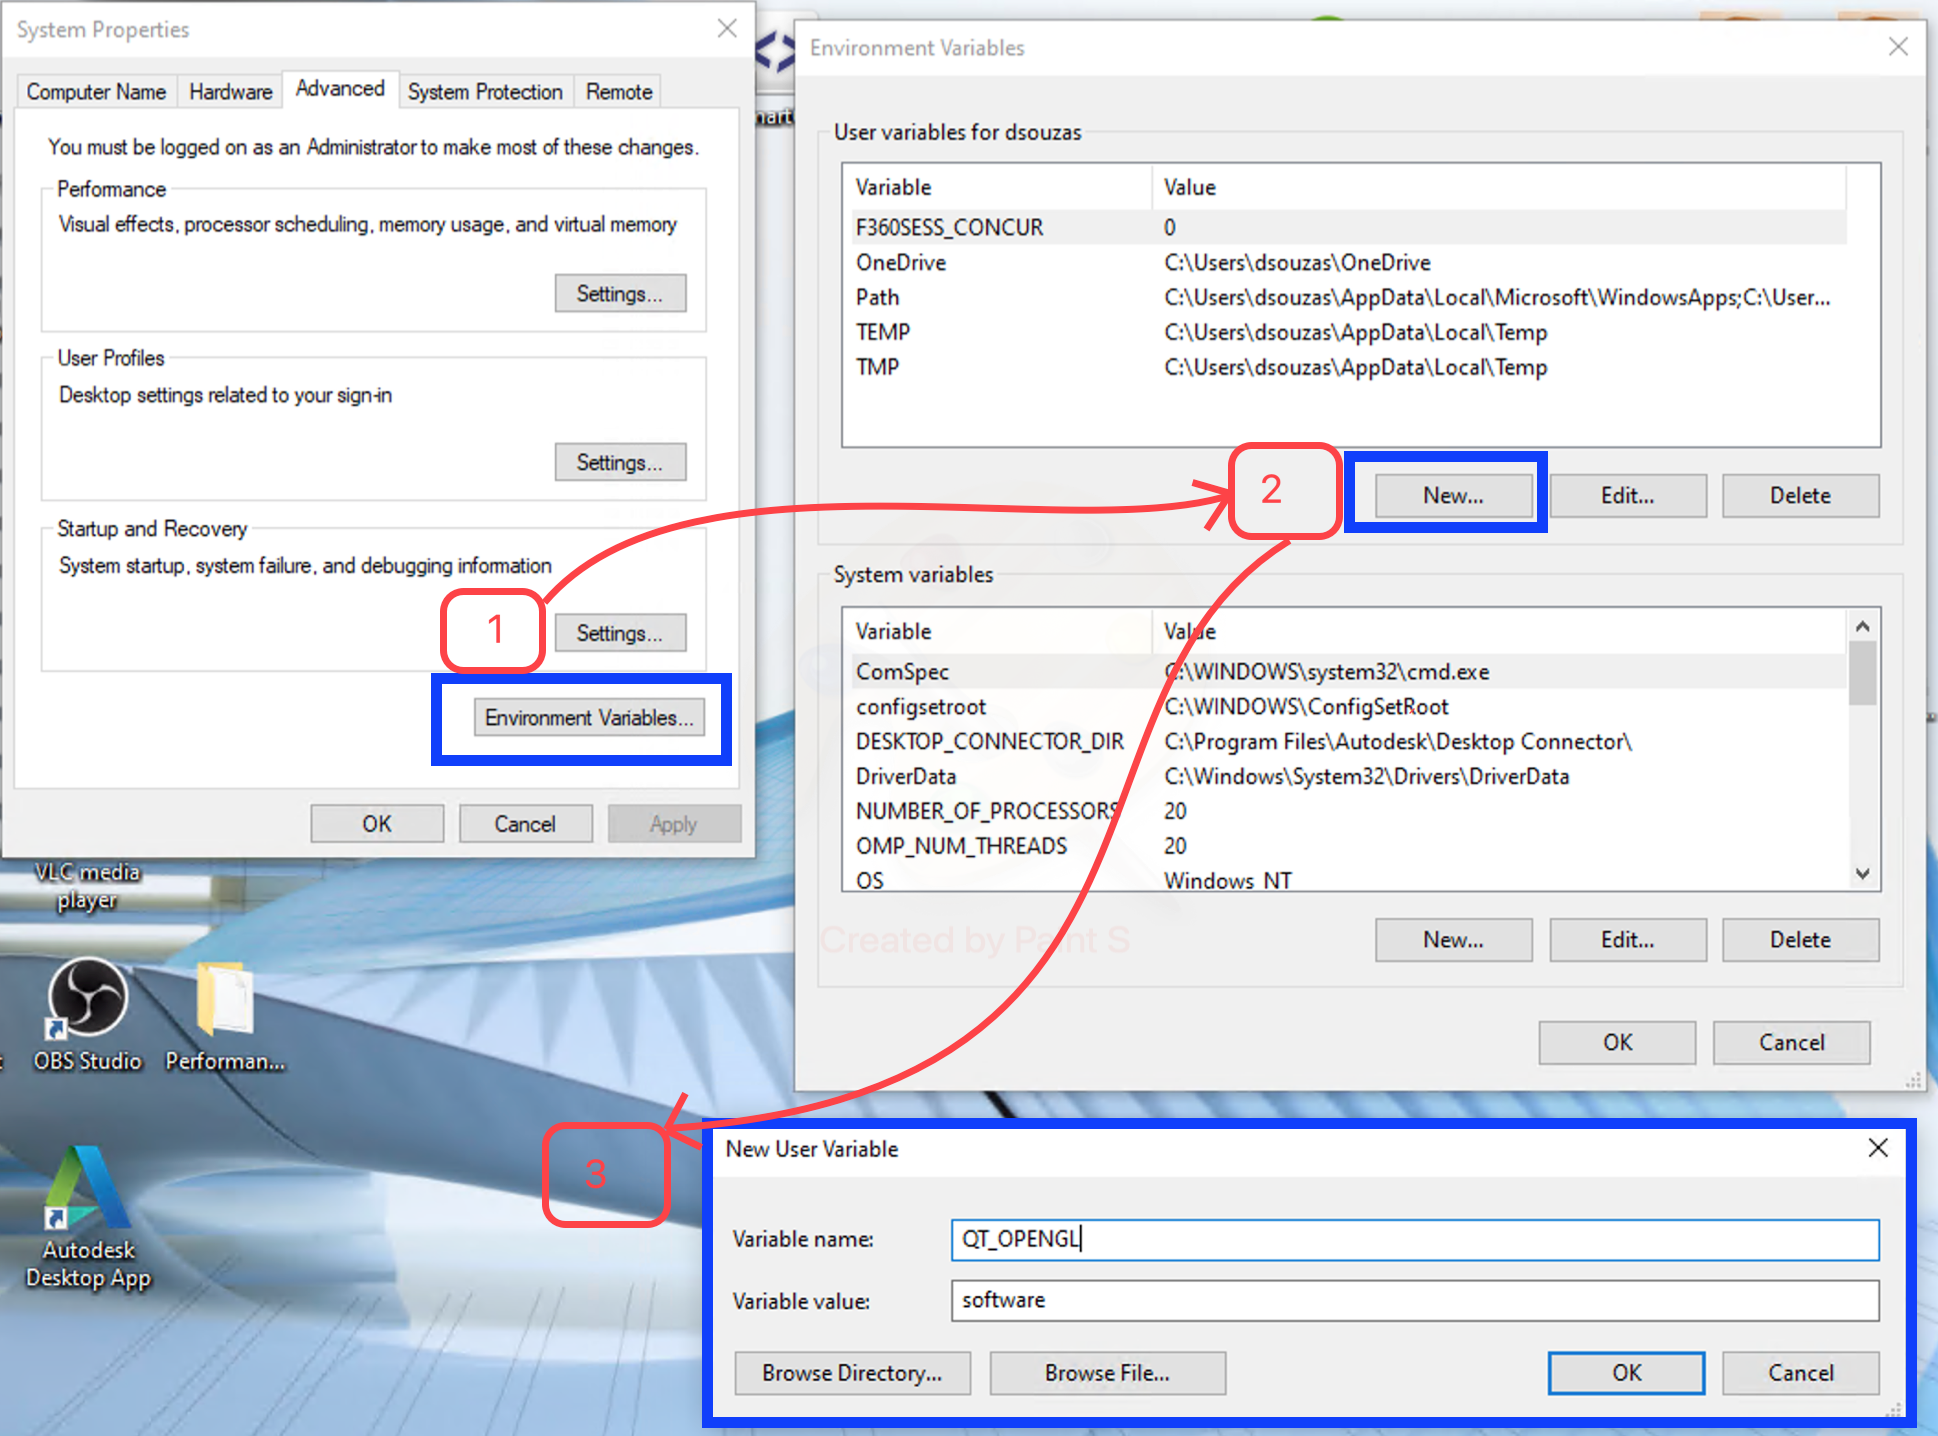Click the Variable column header in User variables
1938x1436 pixels.
[x=998, y=187]
